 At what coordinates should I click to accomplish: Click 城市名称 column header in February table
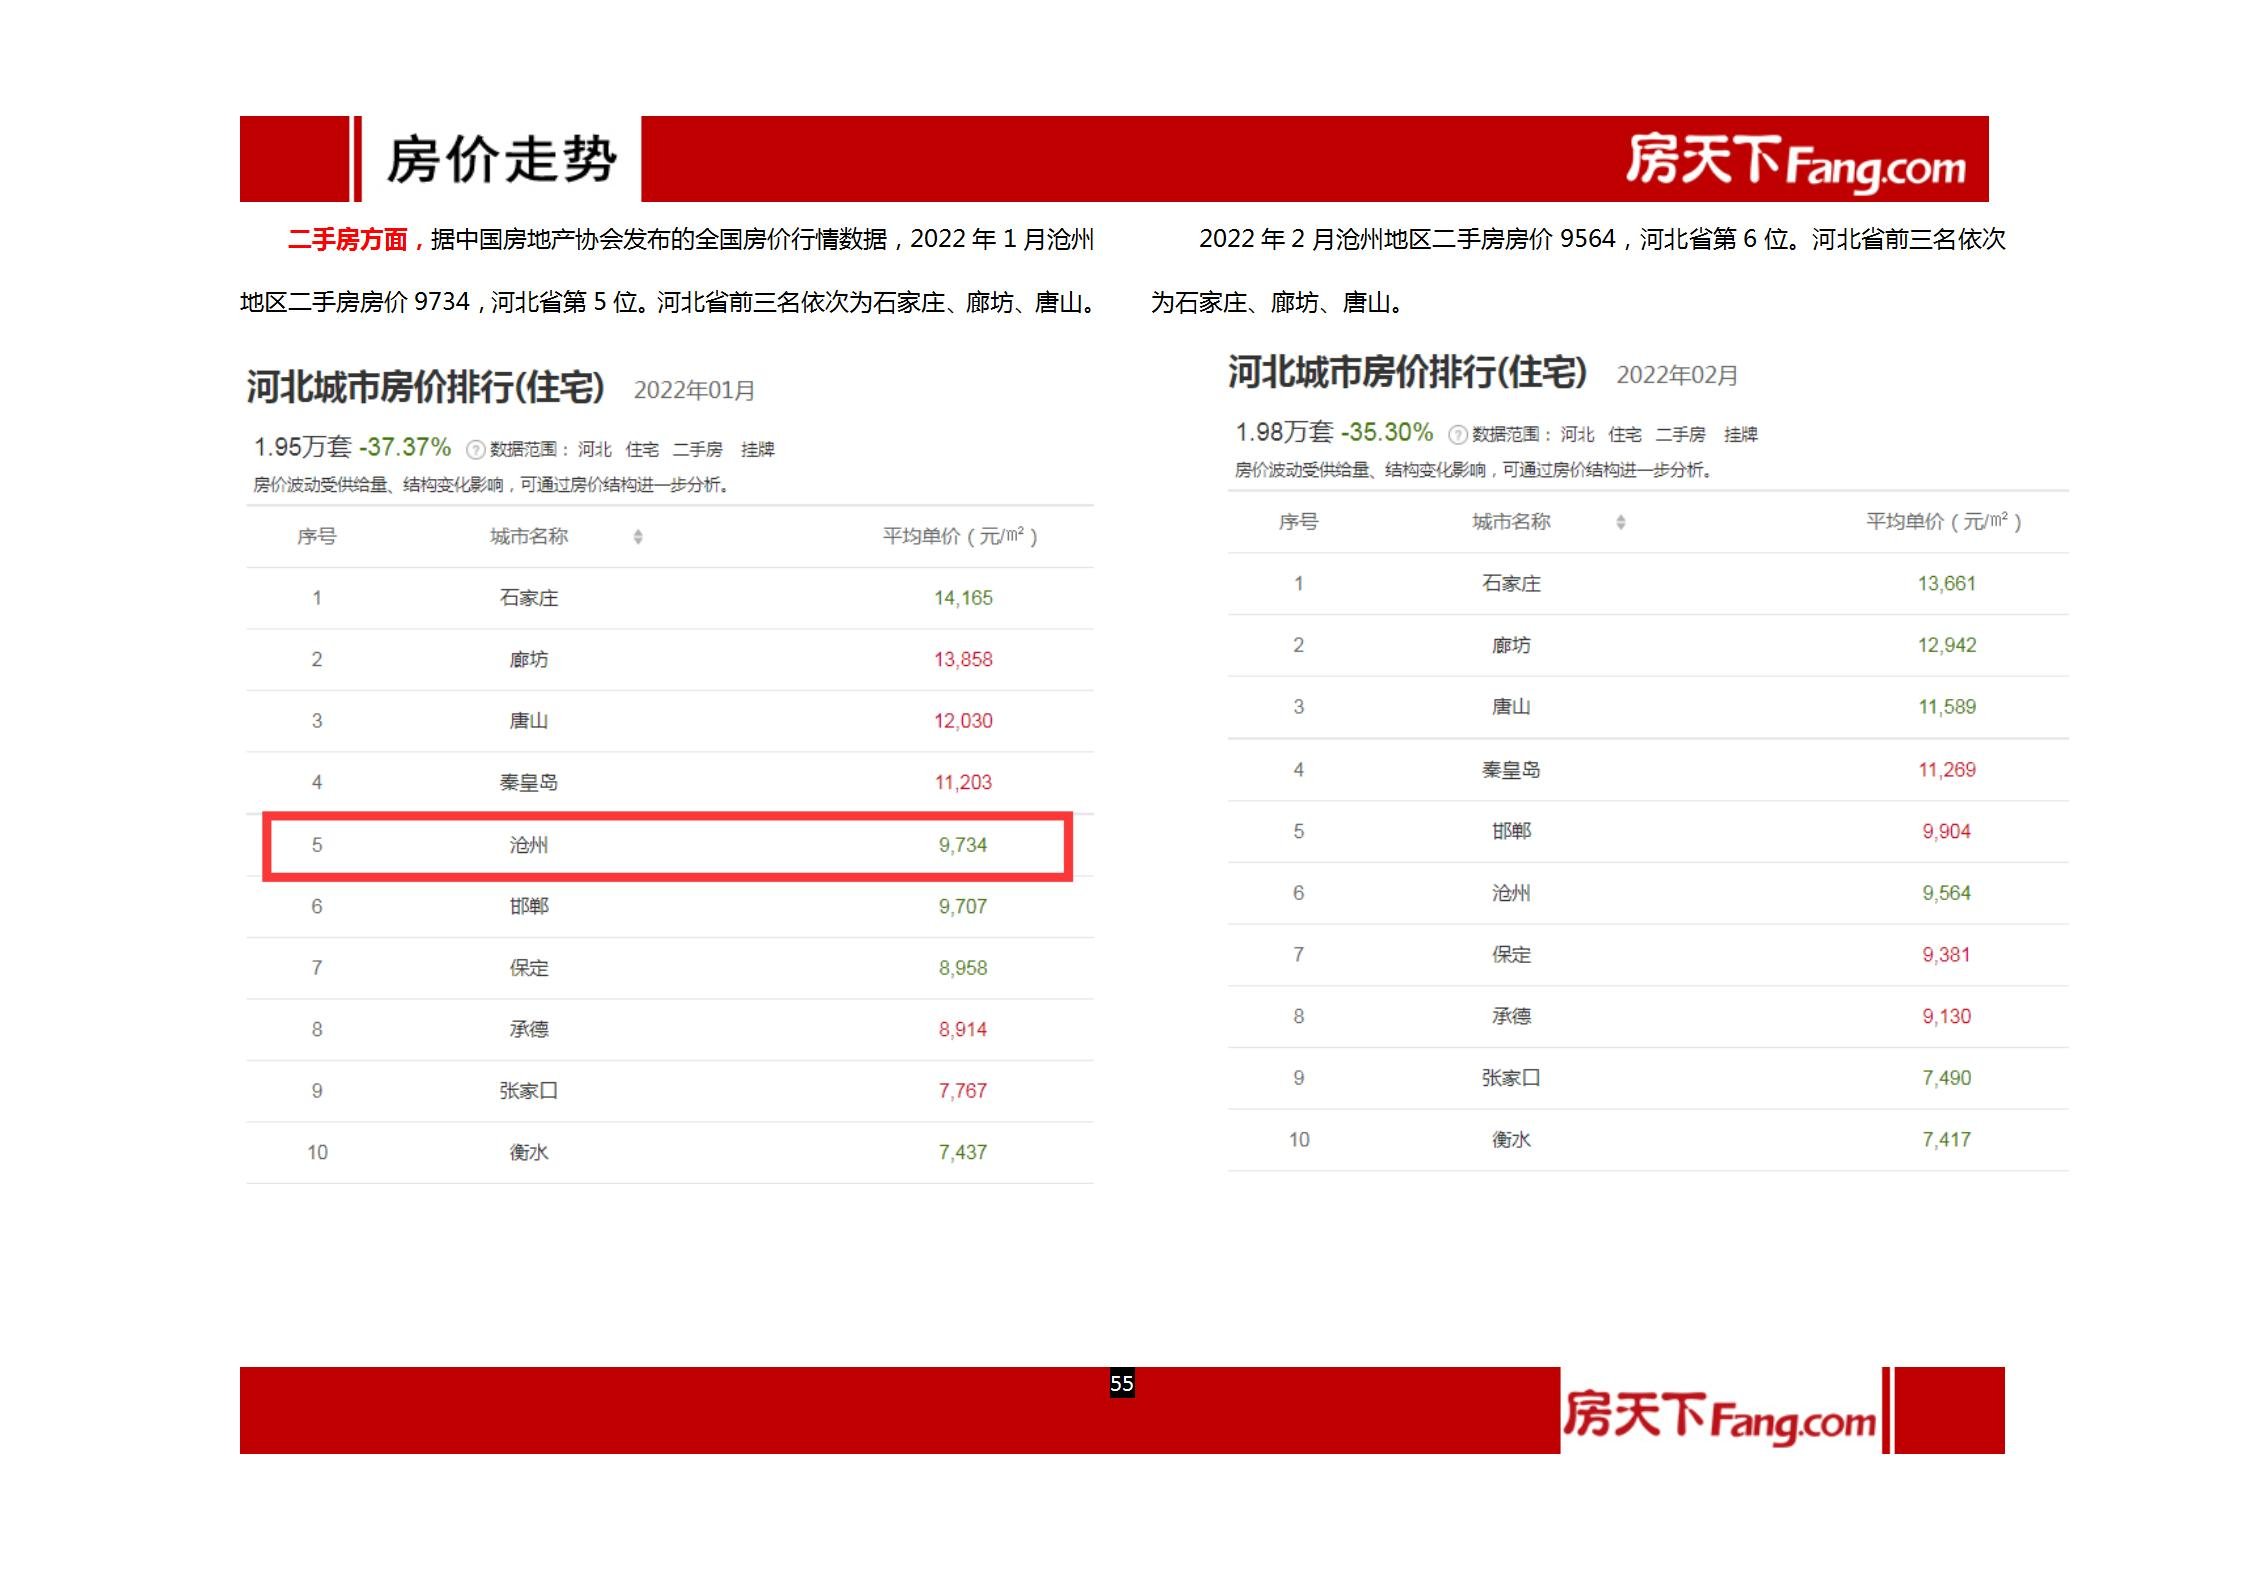tap(1511, 522)
